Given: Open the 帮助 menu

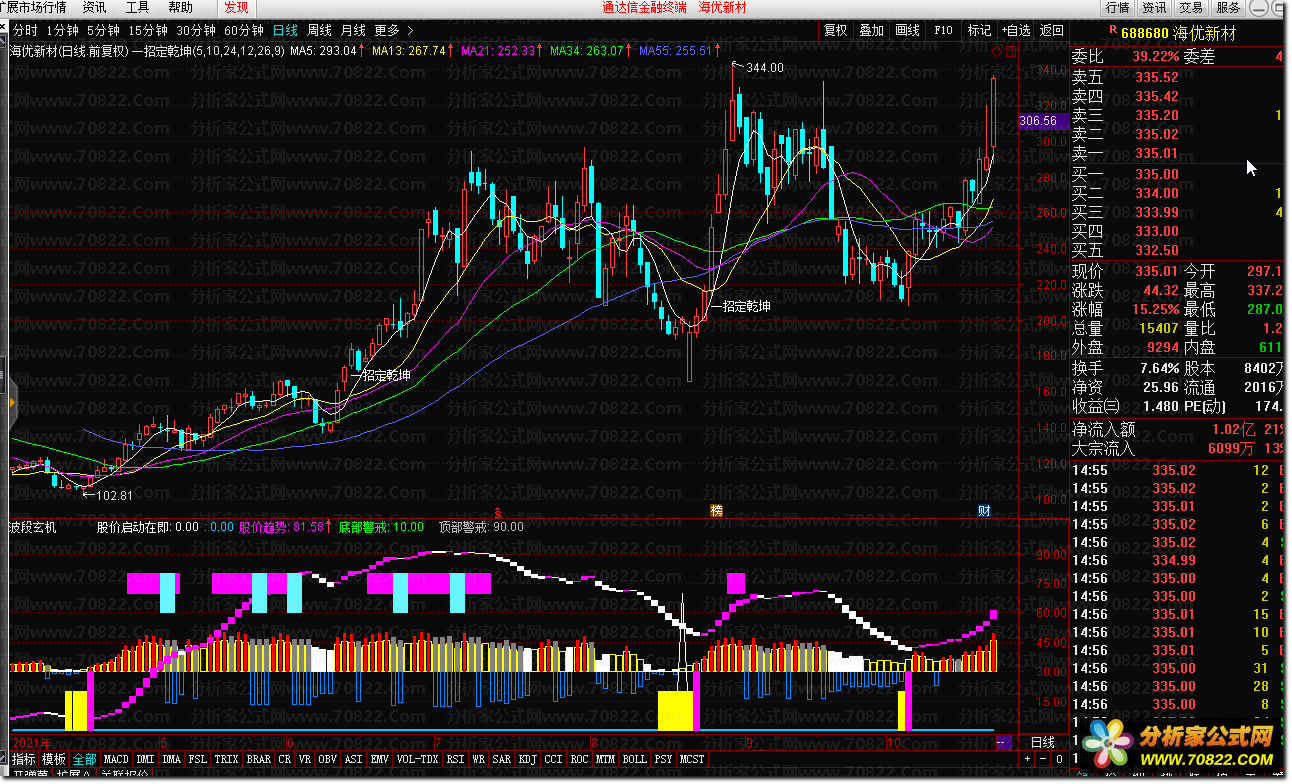Looking at the screenshot, I should (180, 8).
